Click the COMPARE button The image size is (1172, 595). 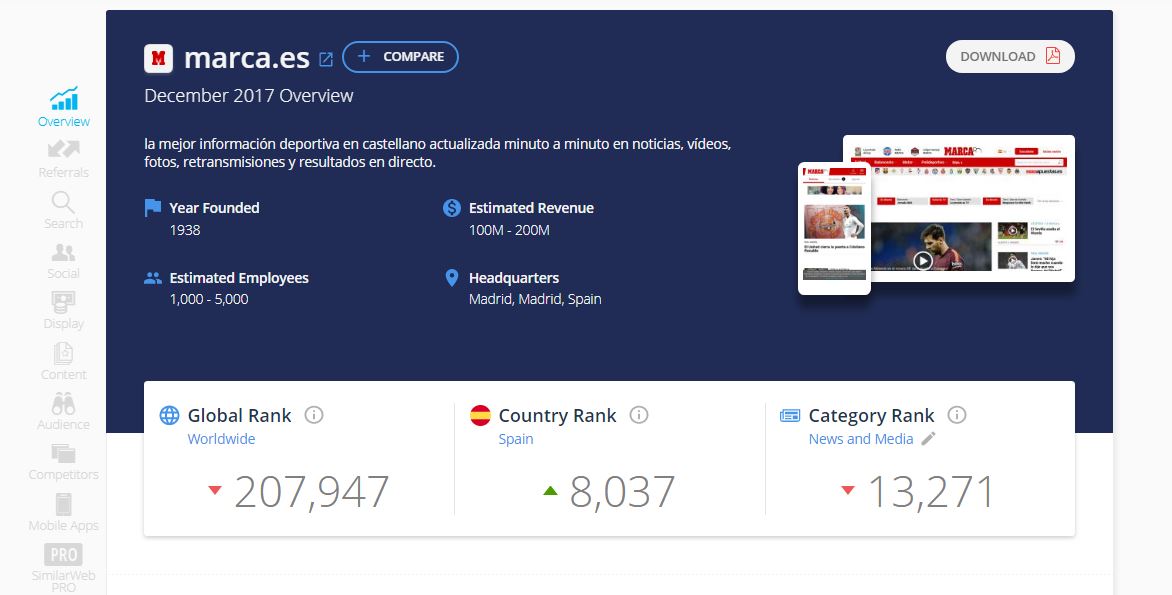point(401,57)
